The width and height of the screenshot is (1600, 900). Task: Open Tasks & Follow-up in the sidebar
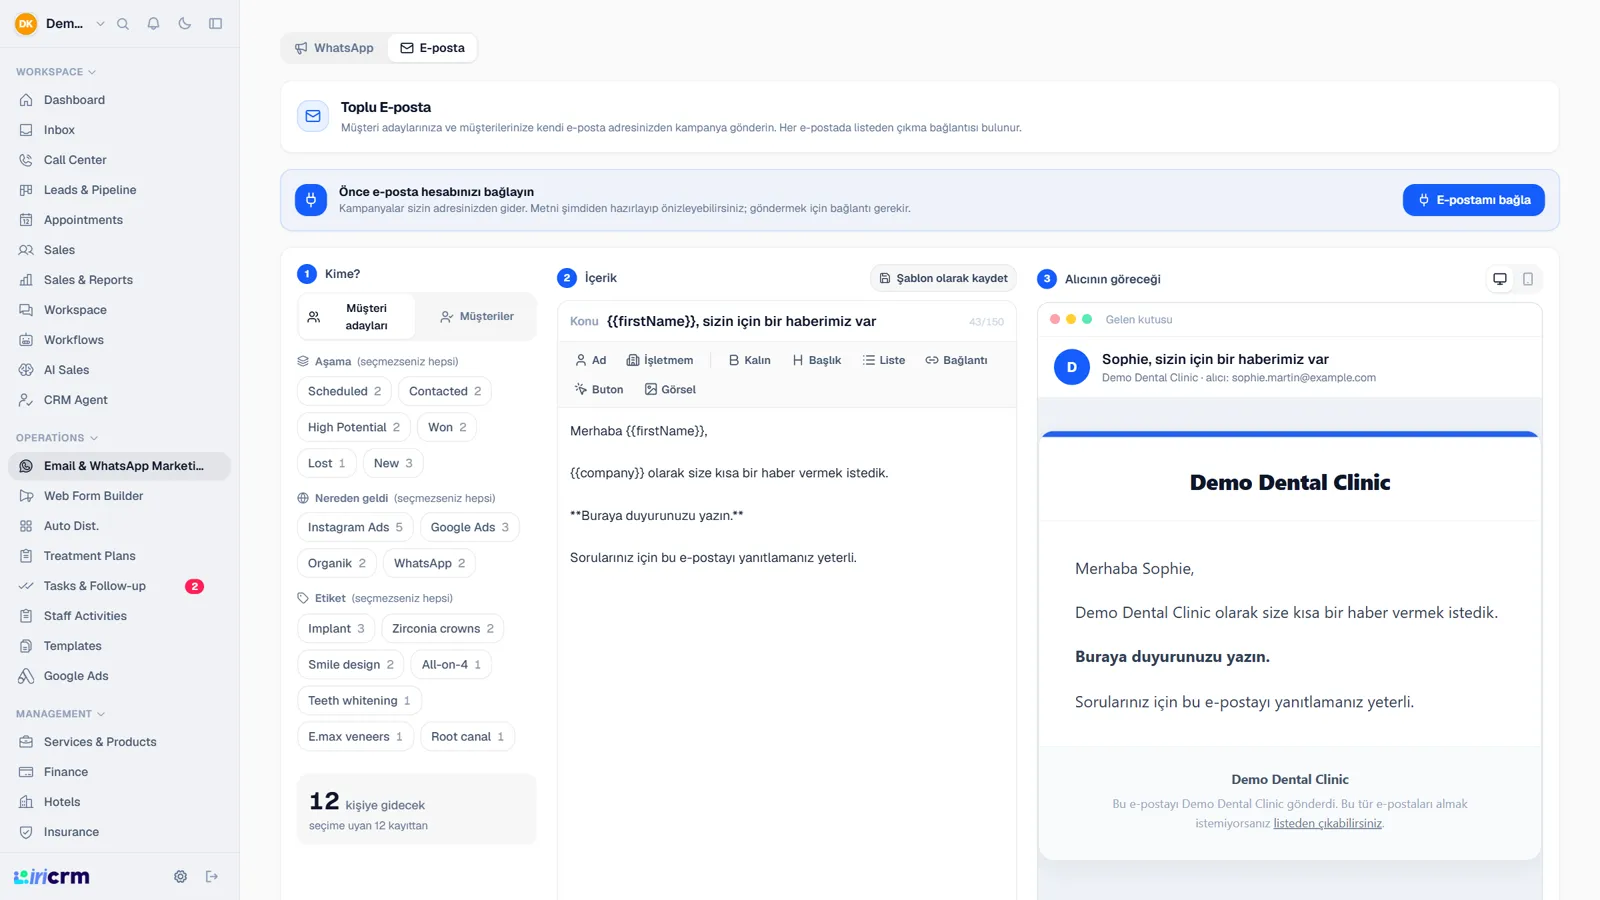click(x=120, y=586)
